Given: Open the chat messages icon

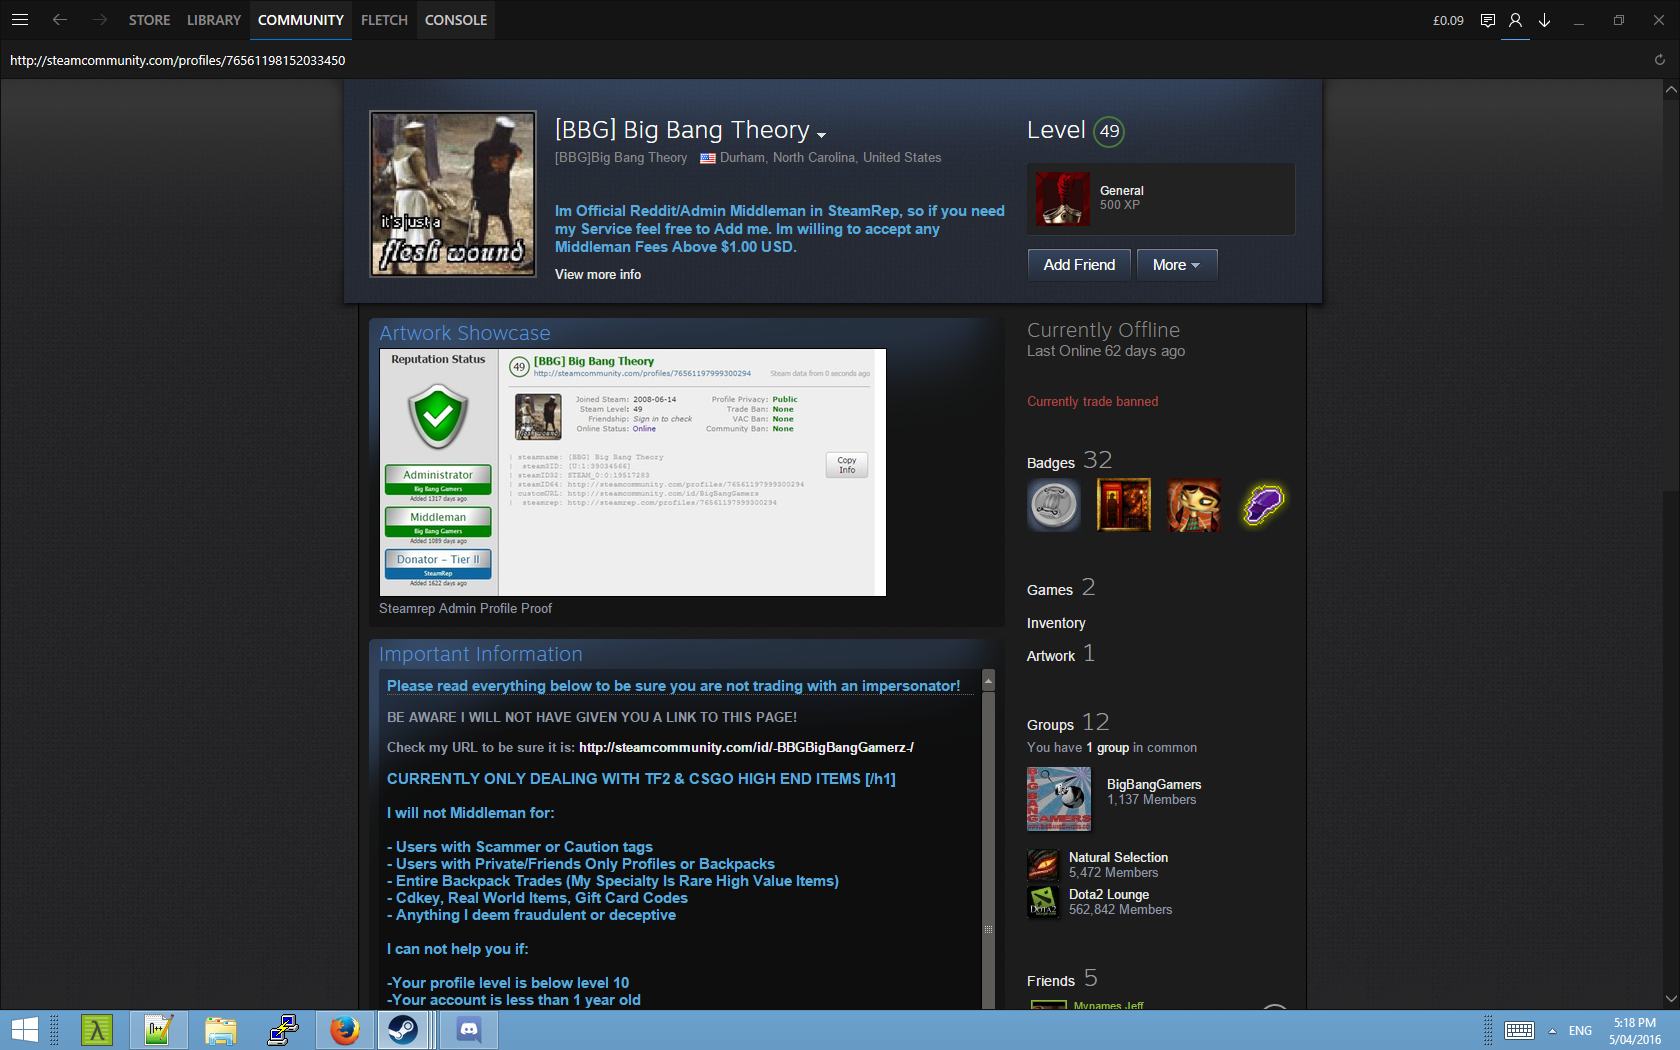Looking at the screenshot, I should click(x=1488, y=21).
